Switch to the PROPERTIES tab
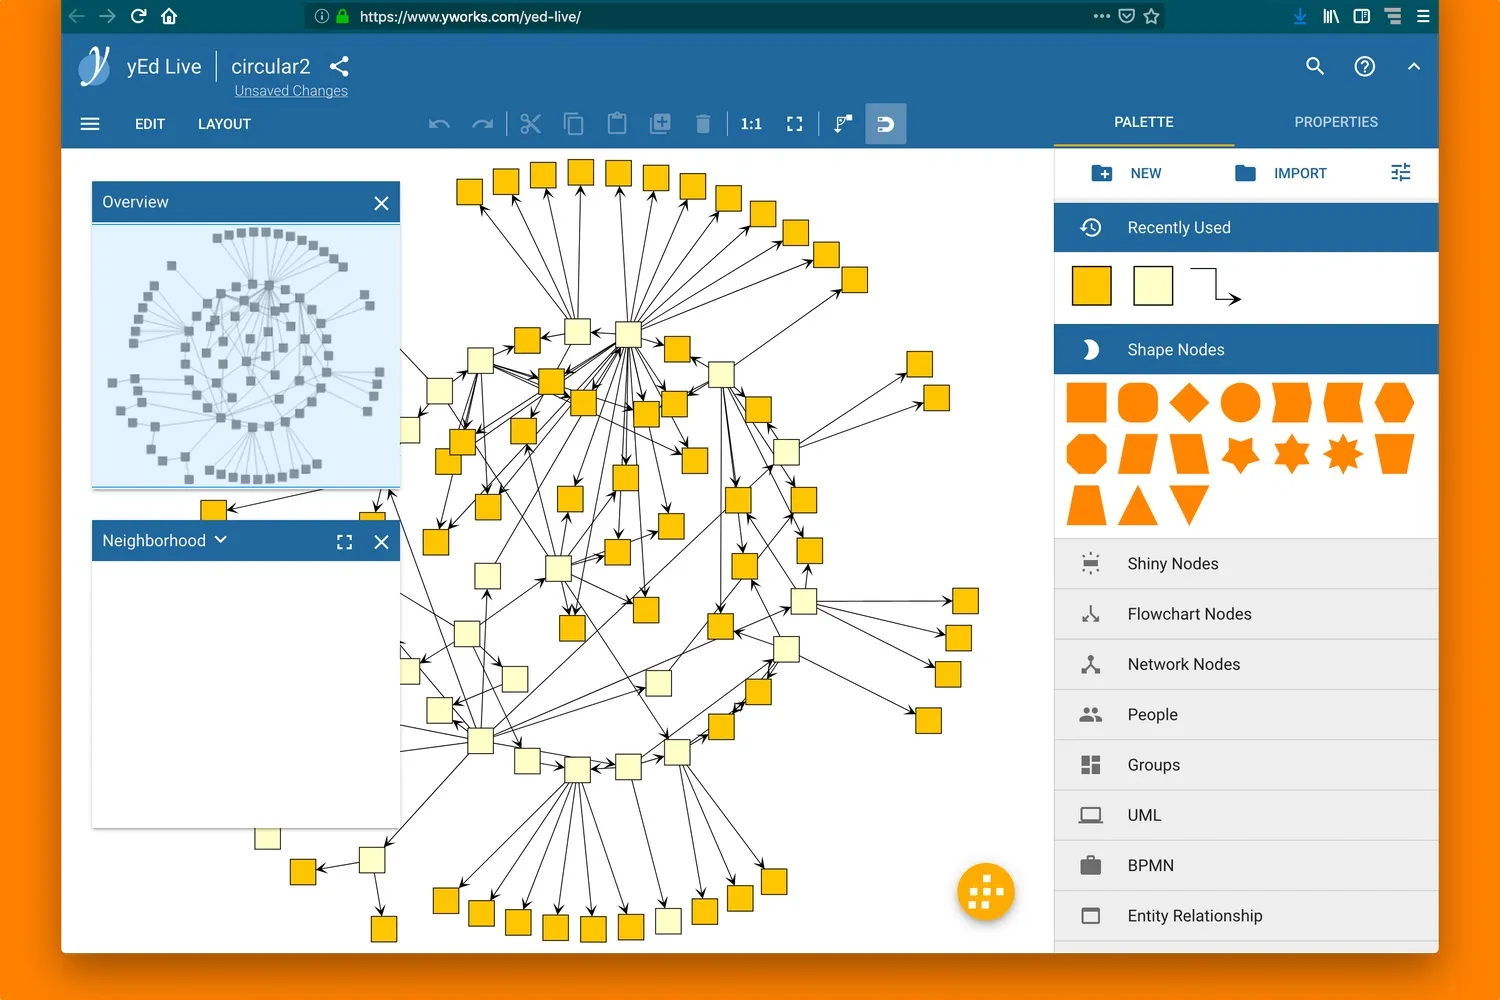The width and height of the screenshot is (1500, 1000). pos(1335,122)
